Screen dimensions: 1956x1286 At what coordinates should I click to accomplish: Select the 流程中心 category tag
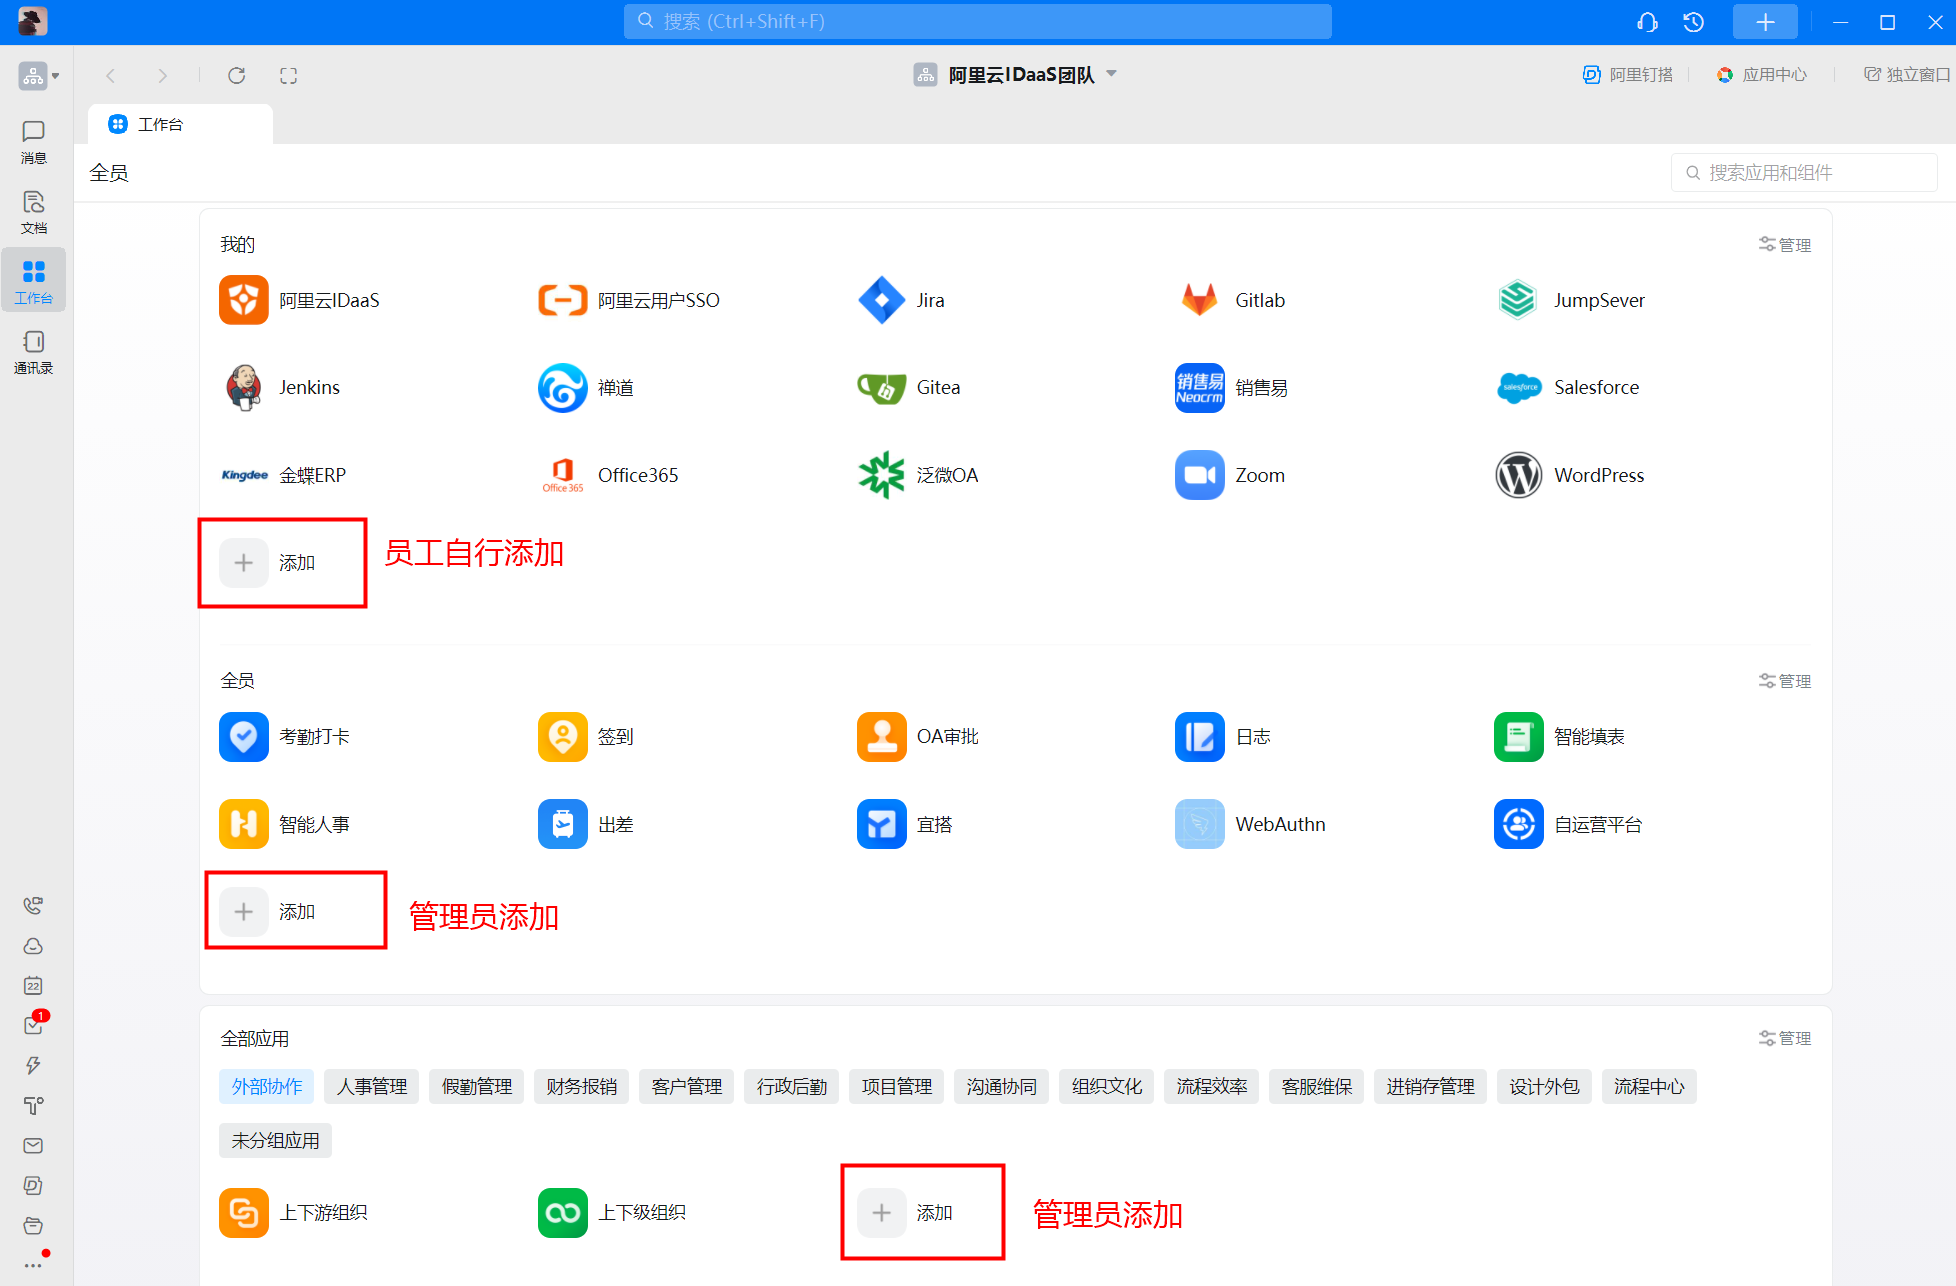(x=1649, y=1087)
